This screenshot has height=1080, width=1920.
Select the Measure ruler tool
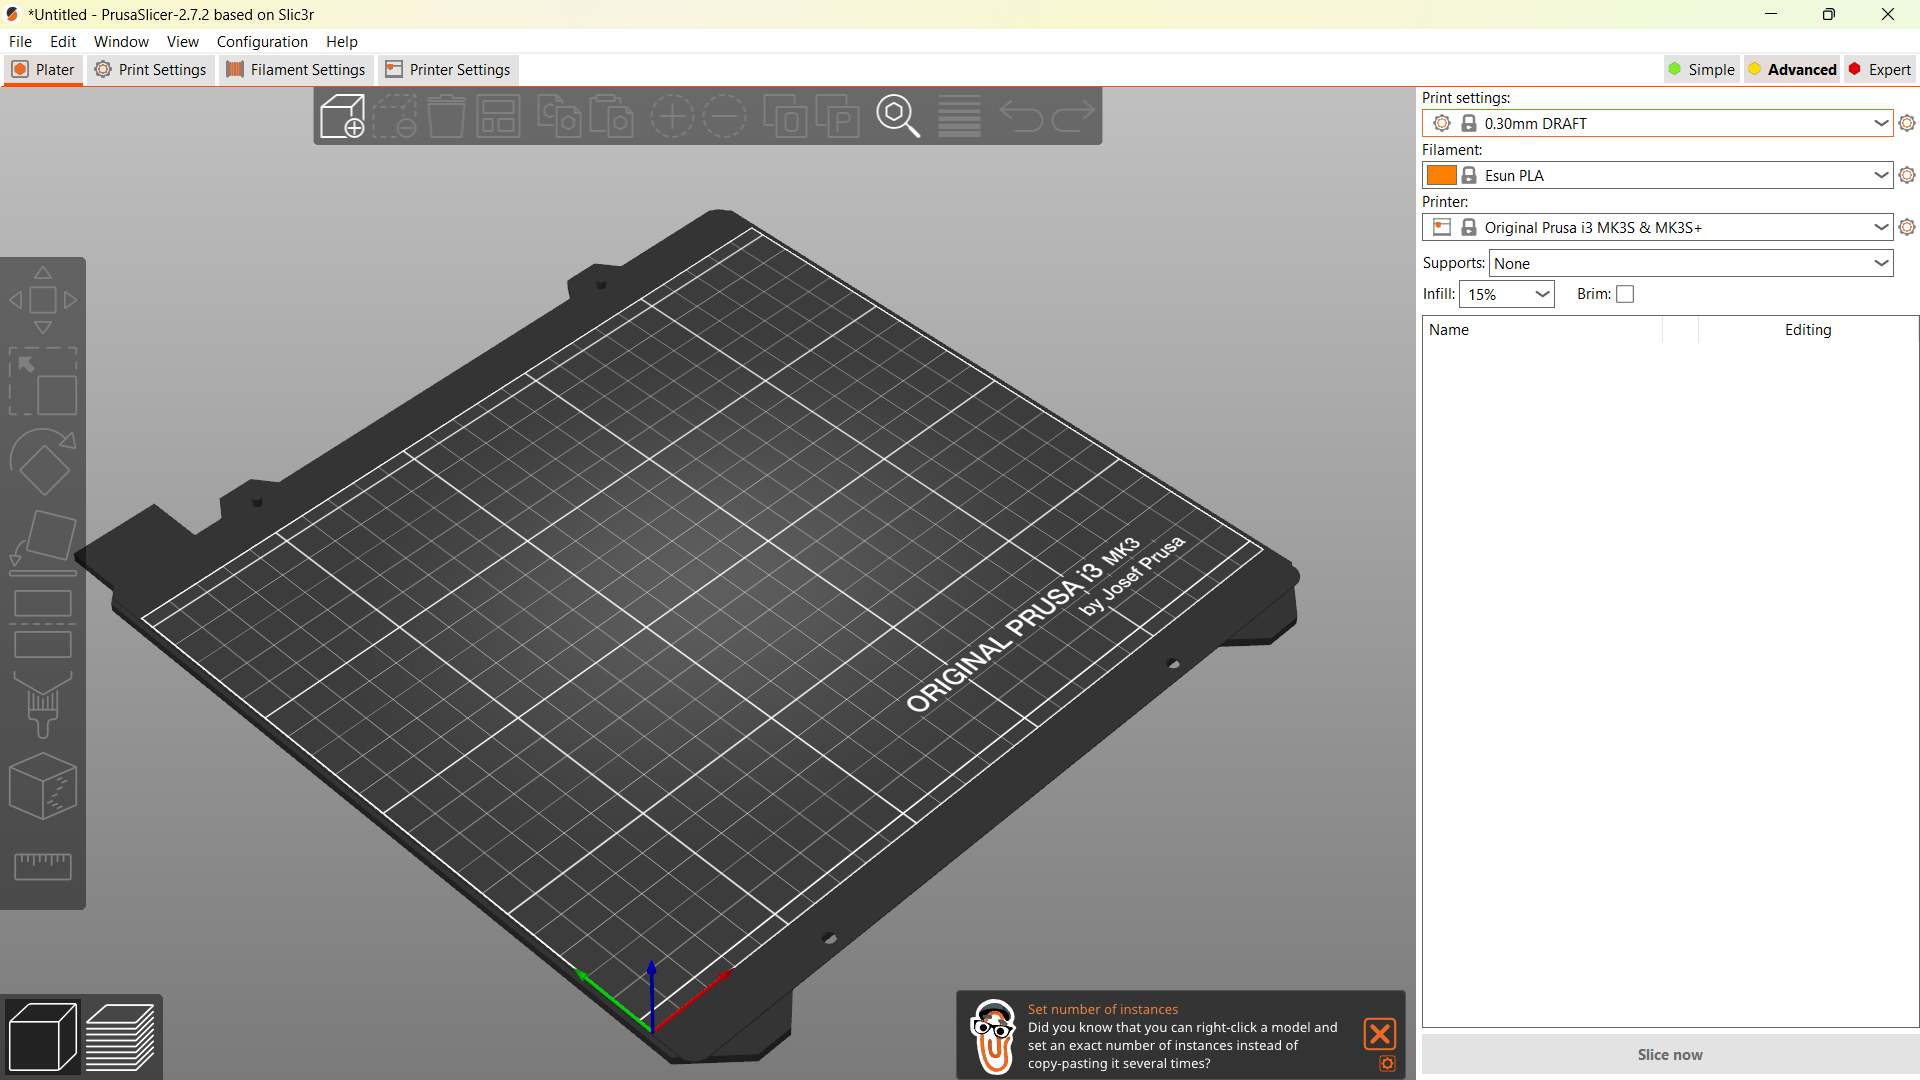click(42, 866)
